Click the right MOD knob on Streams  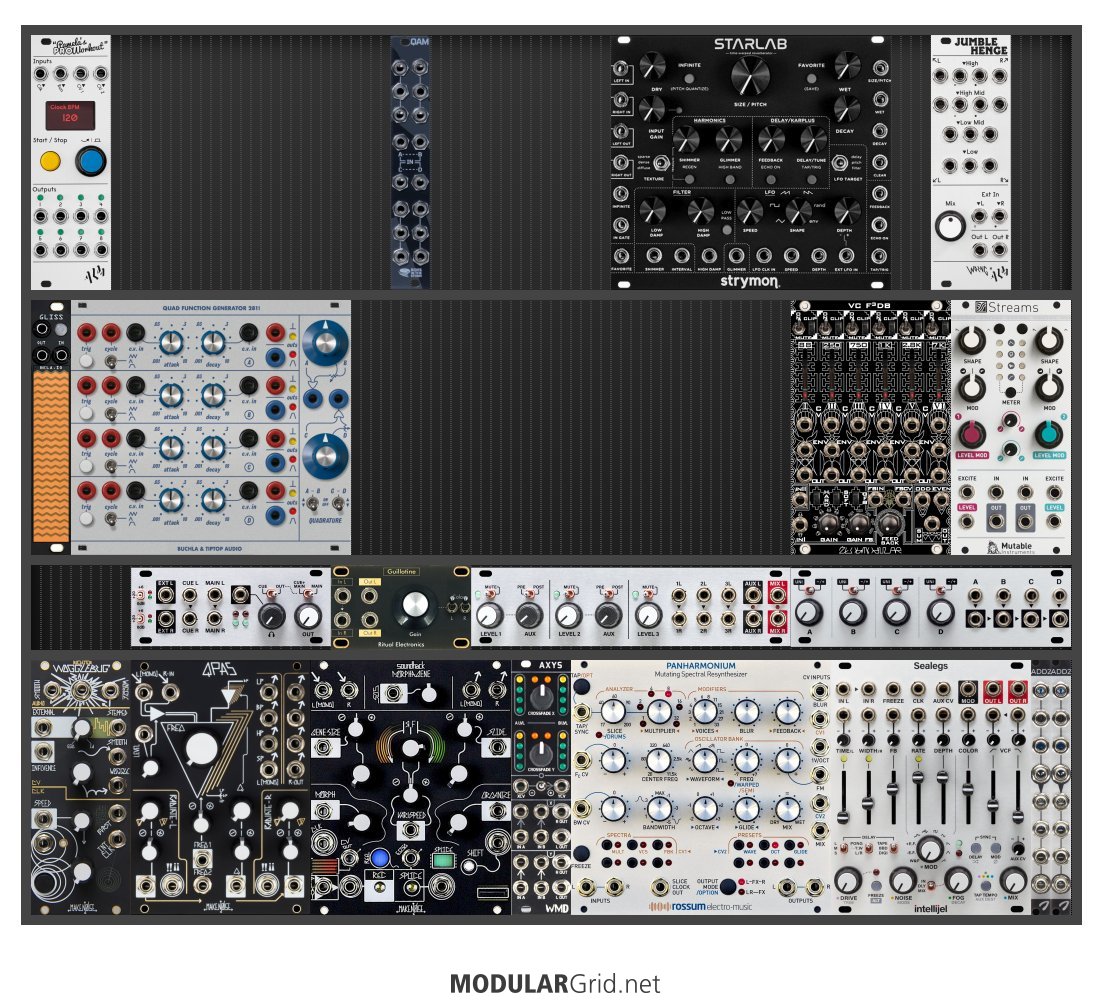tap(1049, 387)
